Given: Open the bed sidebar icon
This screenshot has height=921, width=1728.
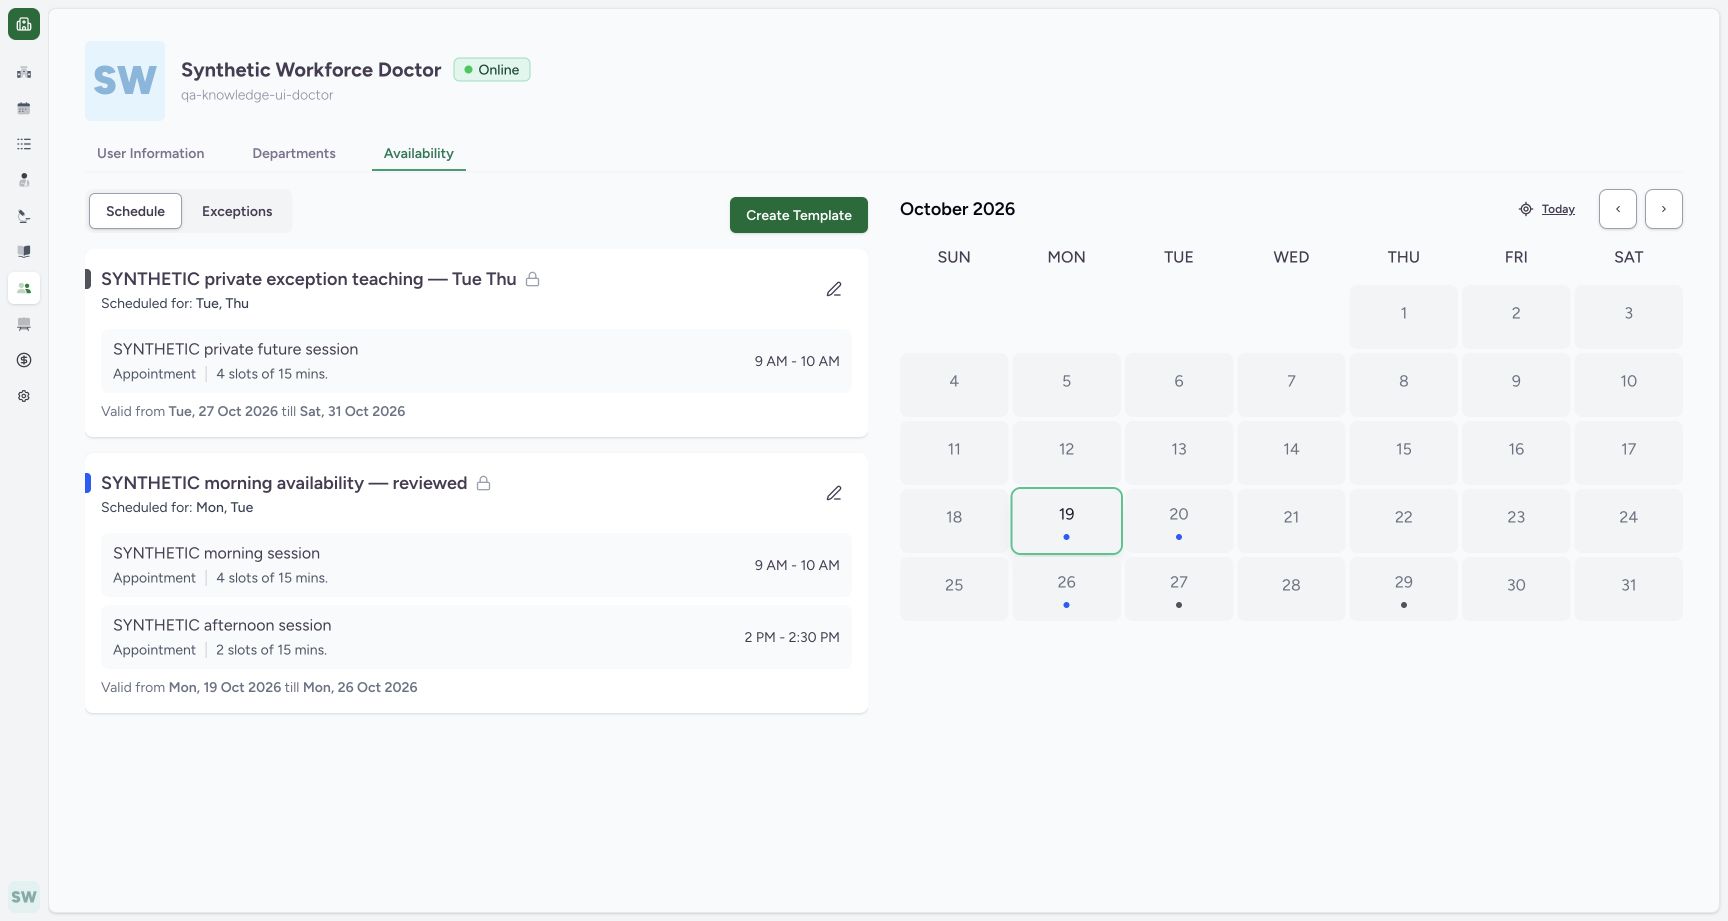Looking at the screenshot, I should (24, 324).
